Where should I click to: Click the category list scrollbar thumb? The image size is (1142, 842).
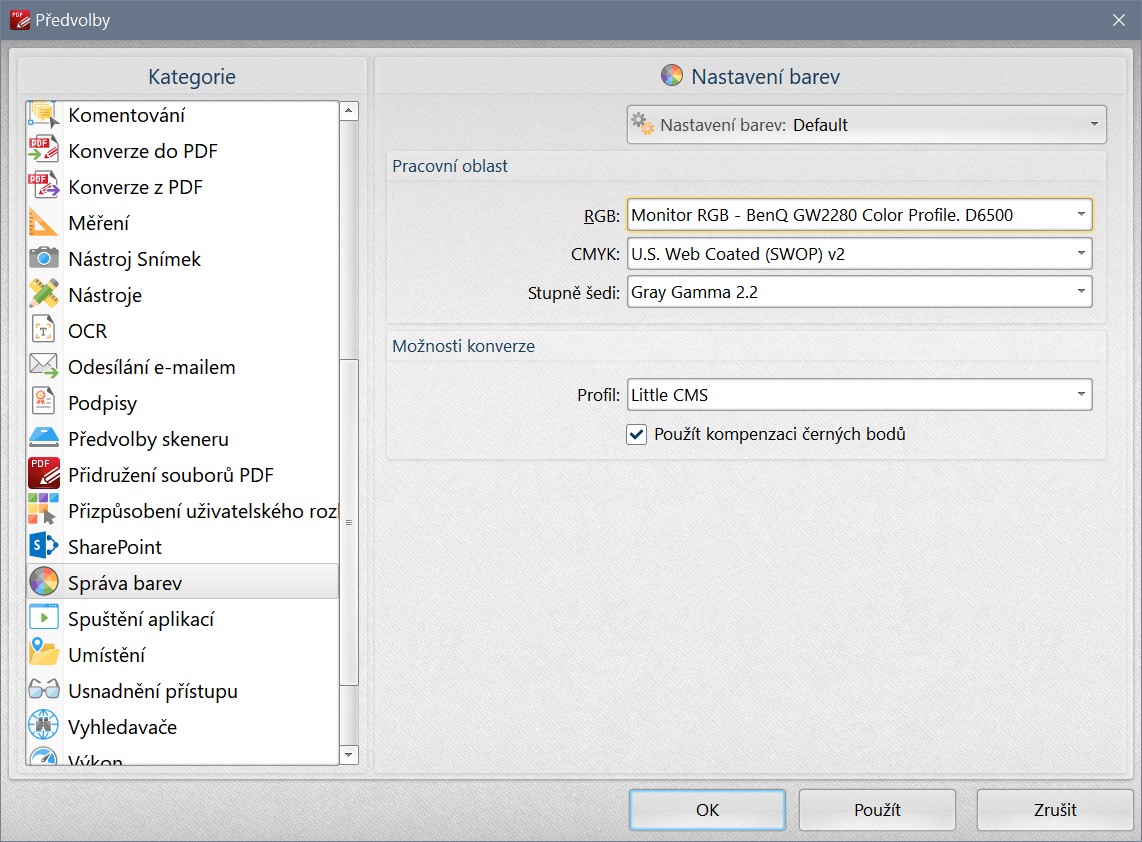[x=349, y=522]
